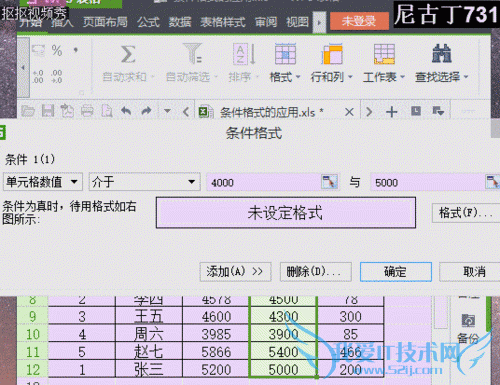Click cell containing 5866
This screenshot has width=500, height=385.
pyautogui.click(x=216, y=352)
